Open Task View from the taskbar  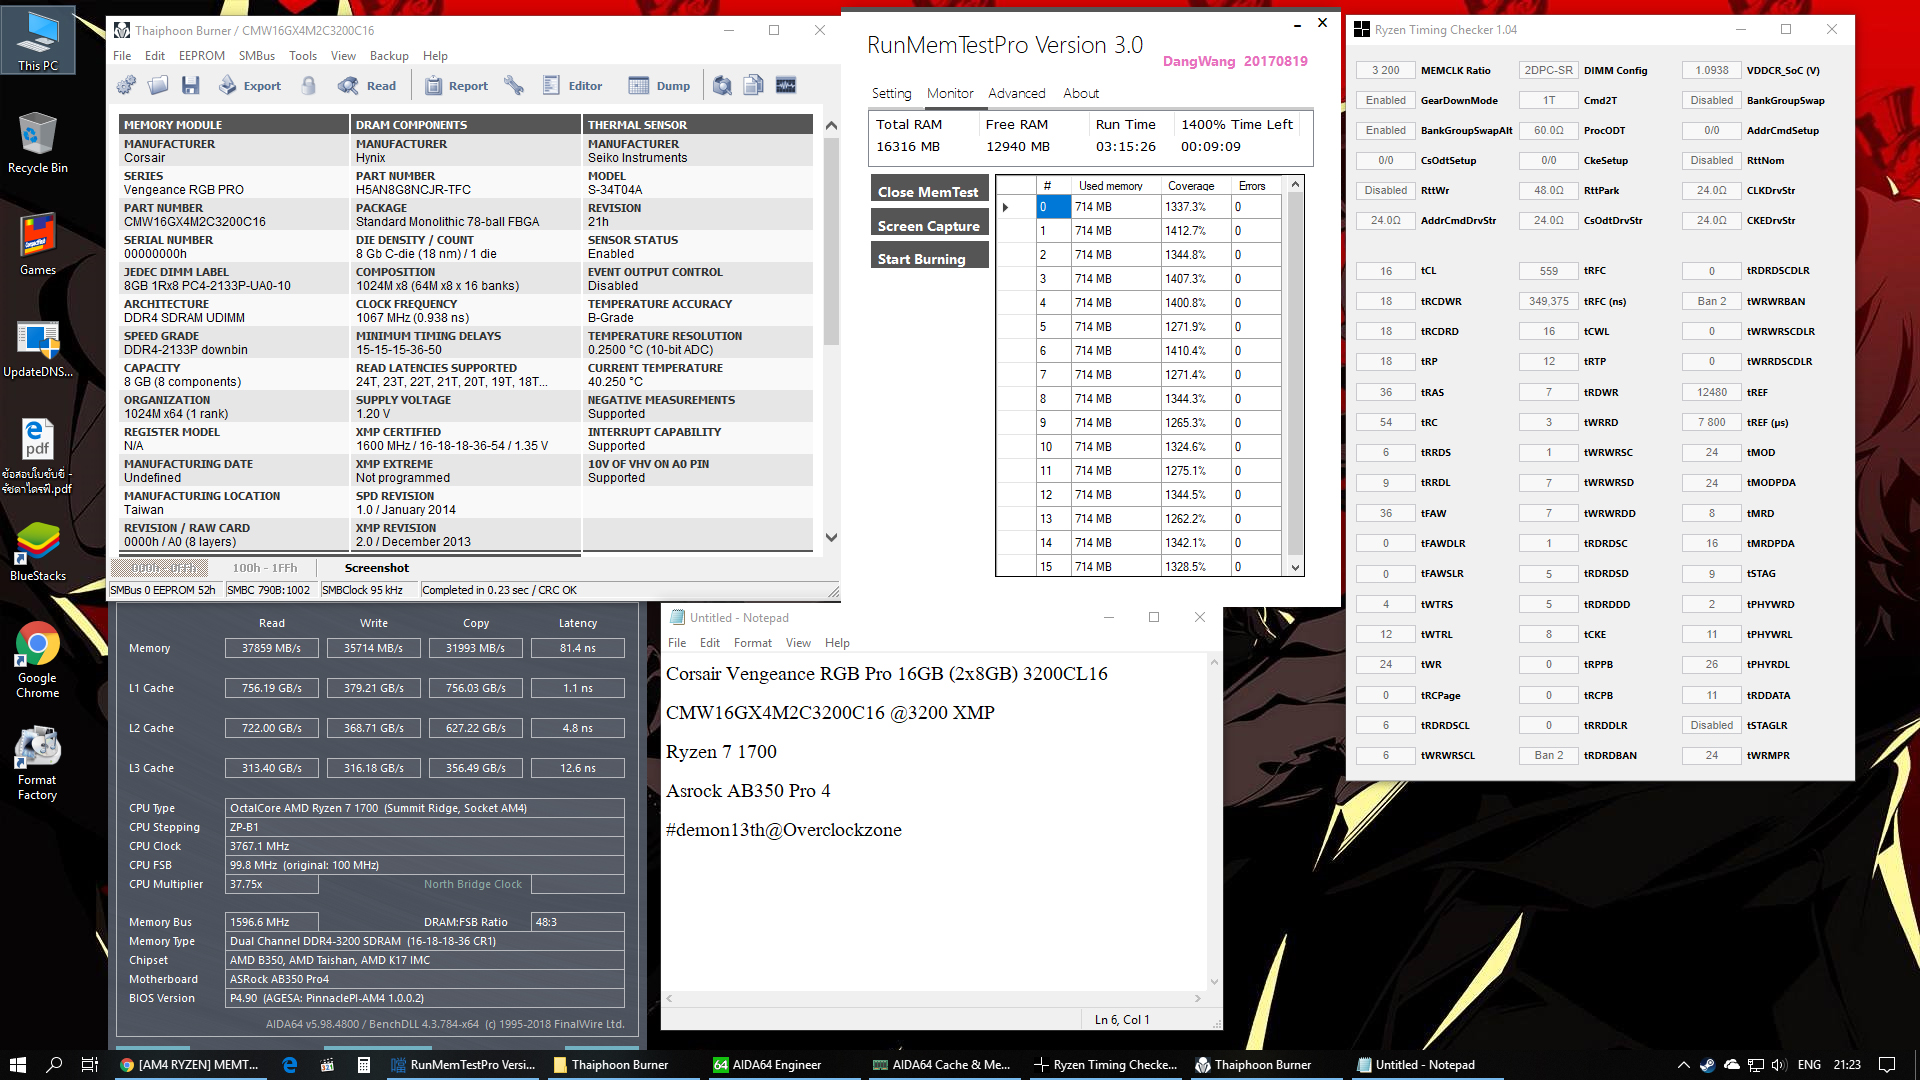(x=89, y=1065)
